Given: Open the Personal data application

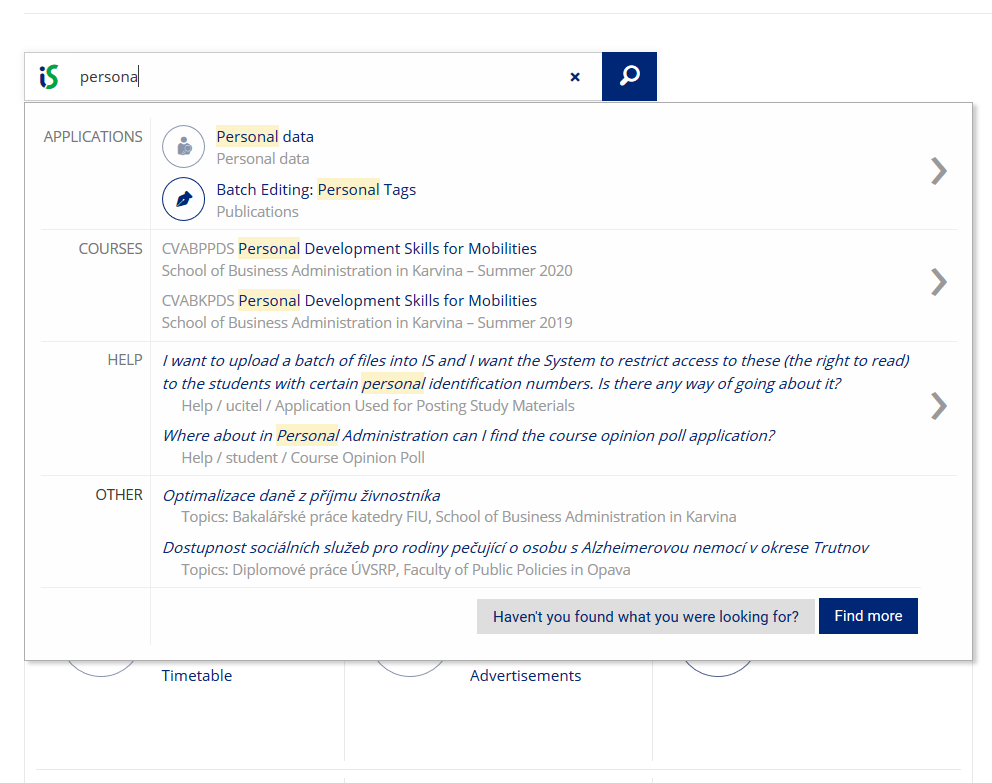Looking at the screenshot, I should coord(265,137).
